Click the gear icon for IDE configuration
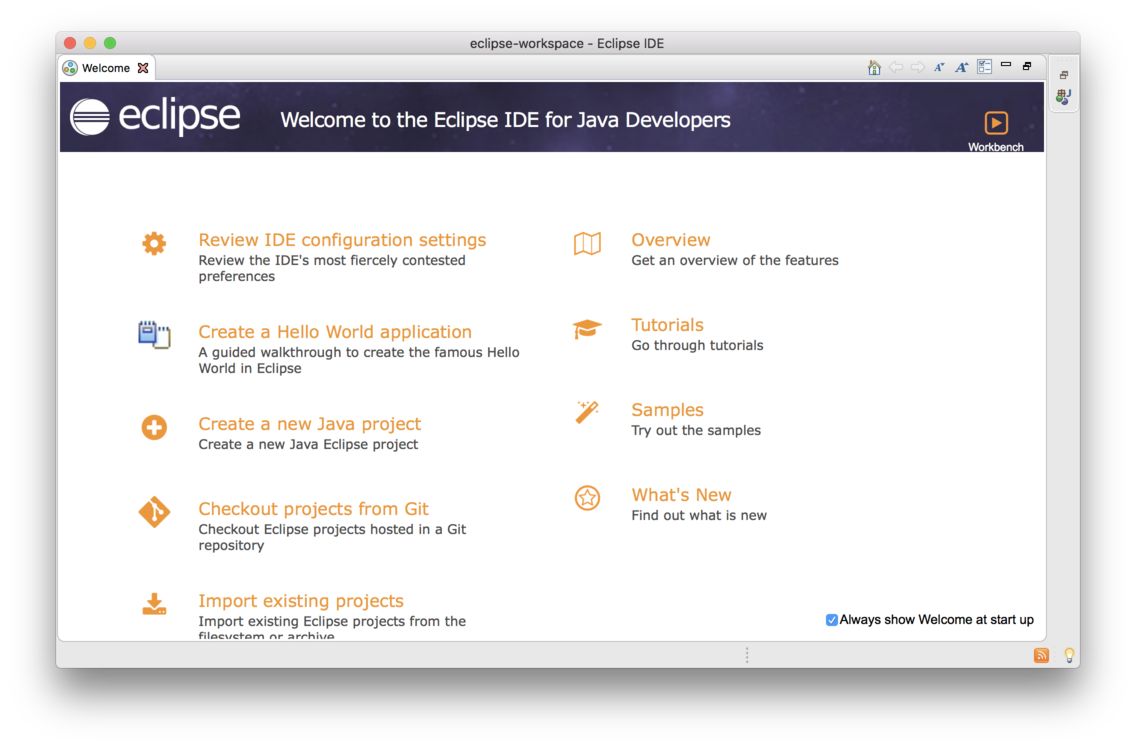1136x748 pixels. 154,243
